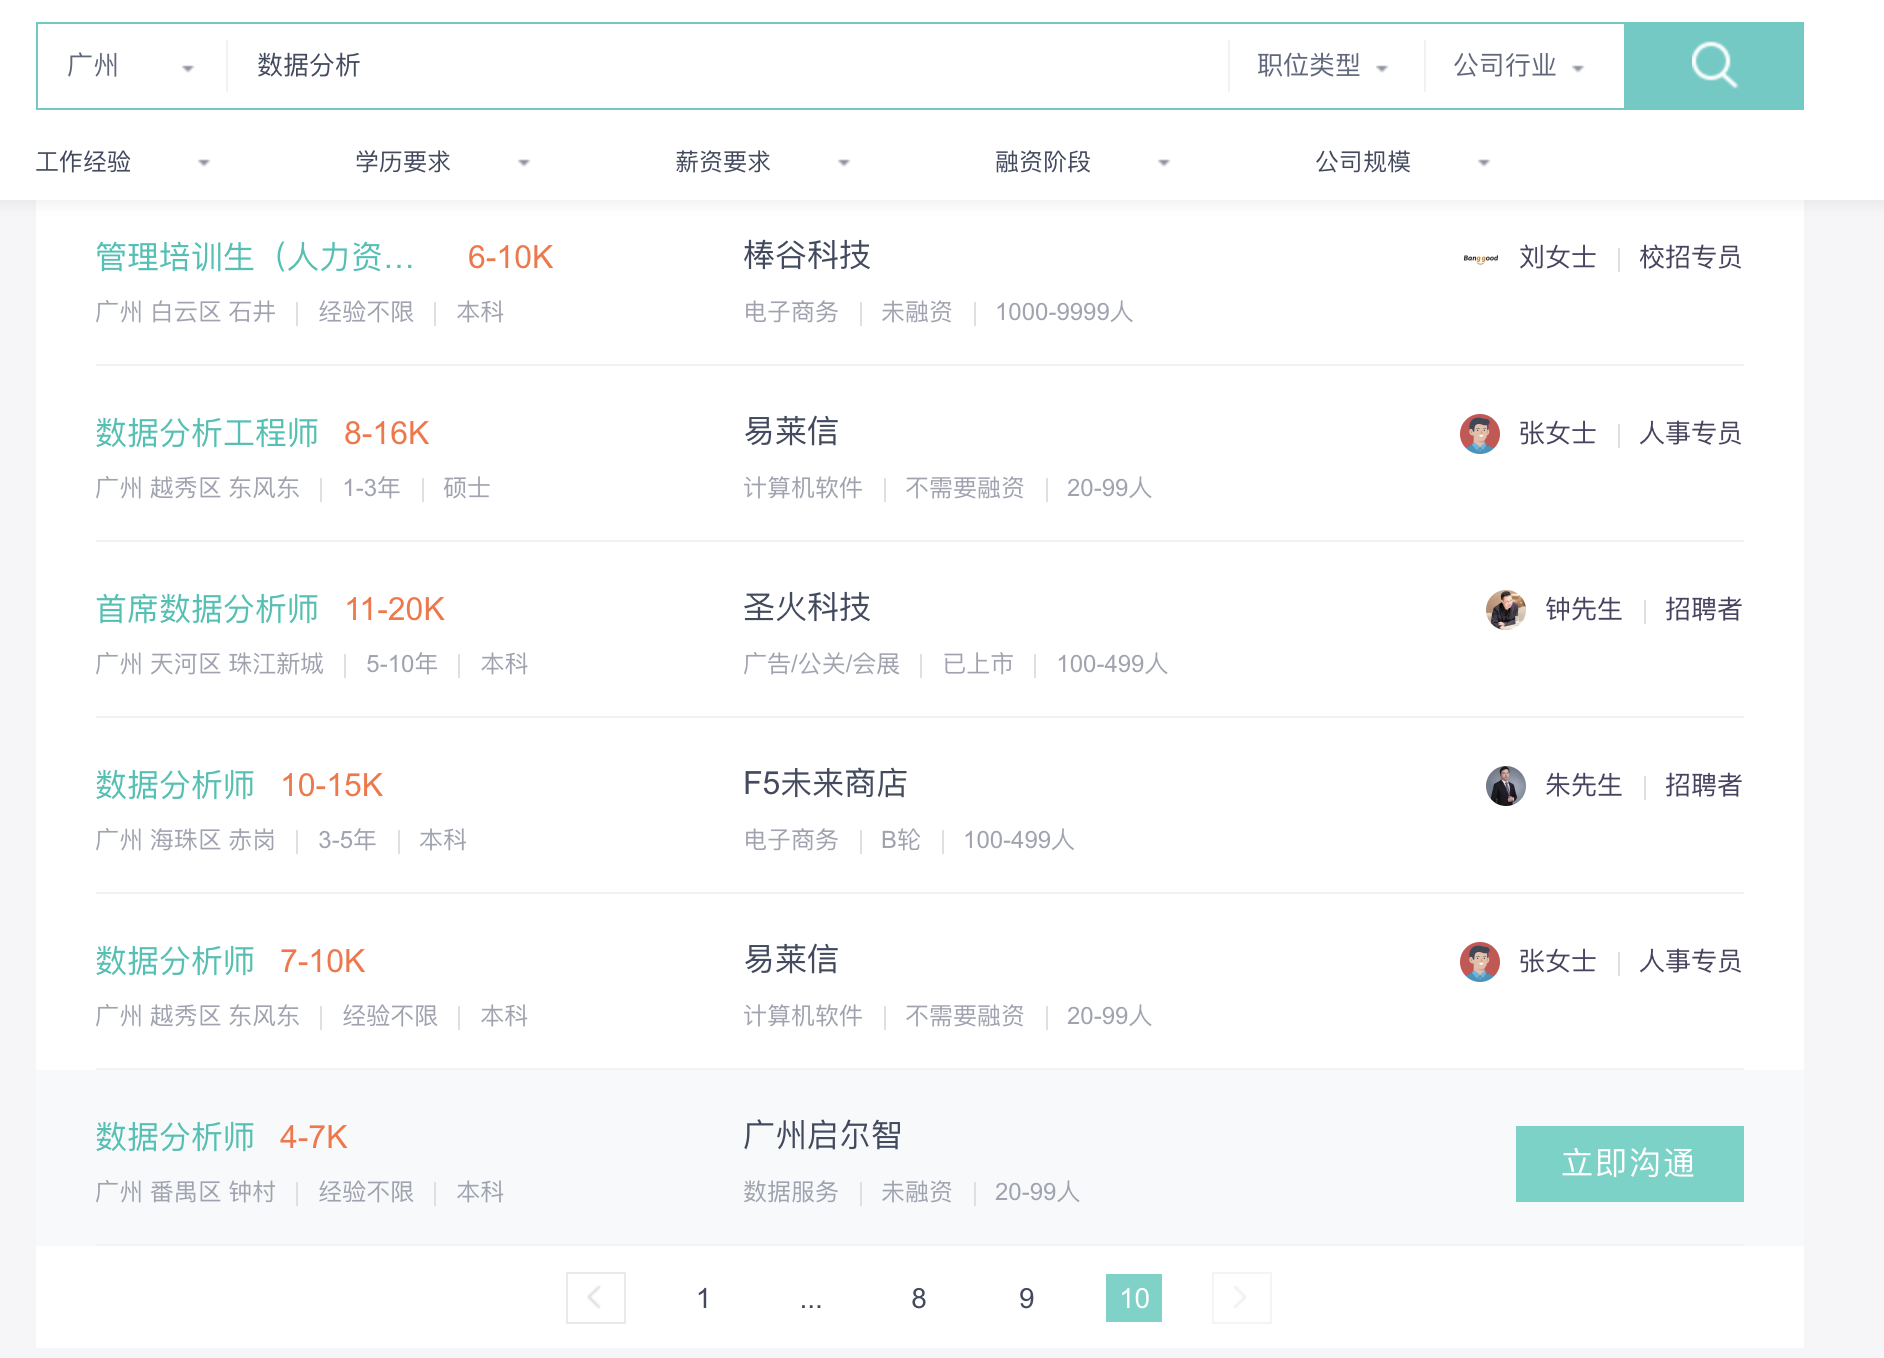Click the 11-20K salary text
The width and height of the screenshot is (1884, 1358).
(x=395, y=609)
